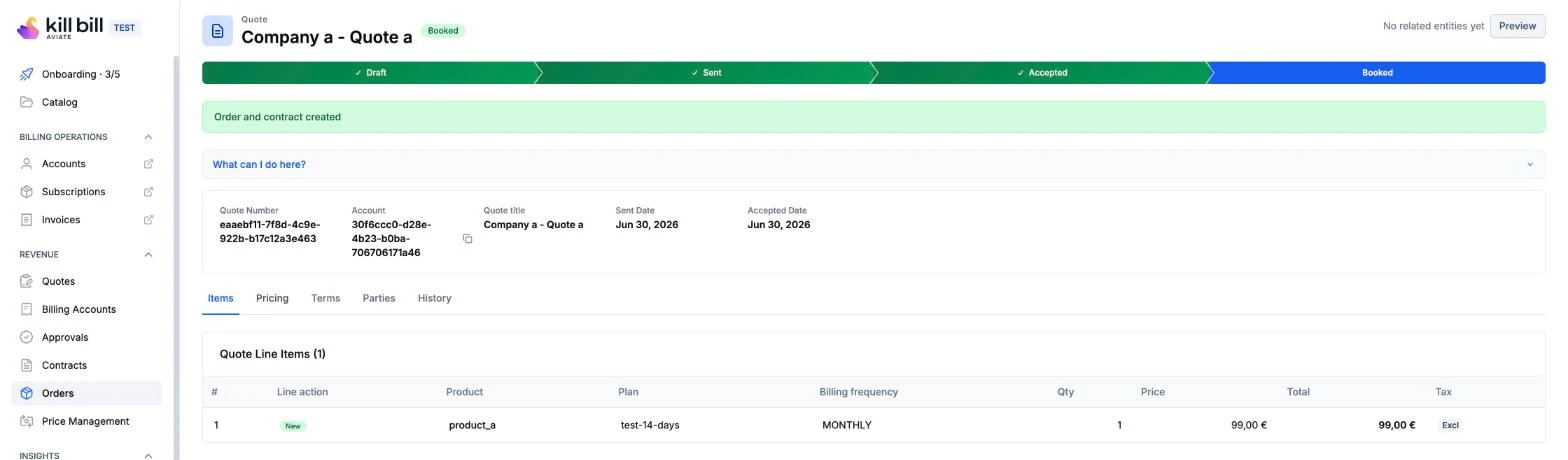Click the Draft stage in progress bar
Screen dimensions: 1568x460
point(370,73)
